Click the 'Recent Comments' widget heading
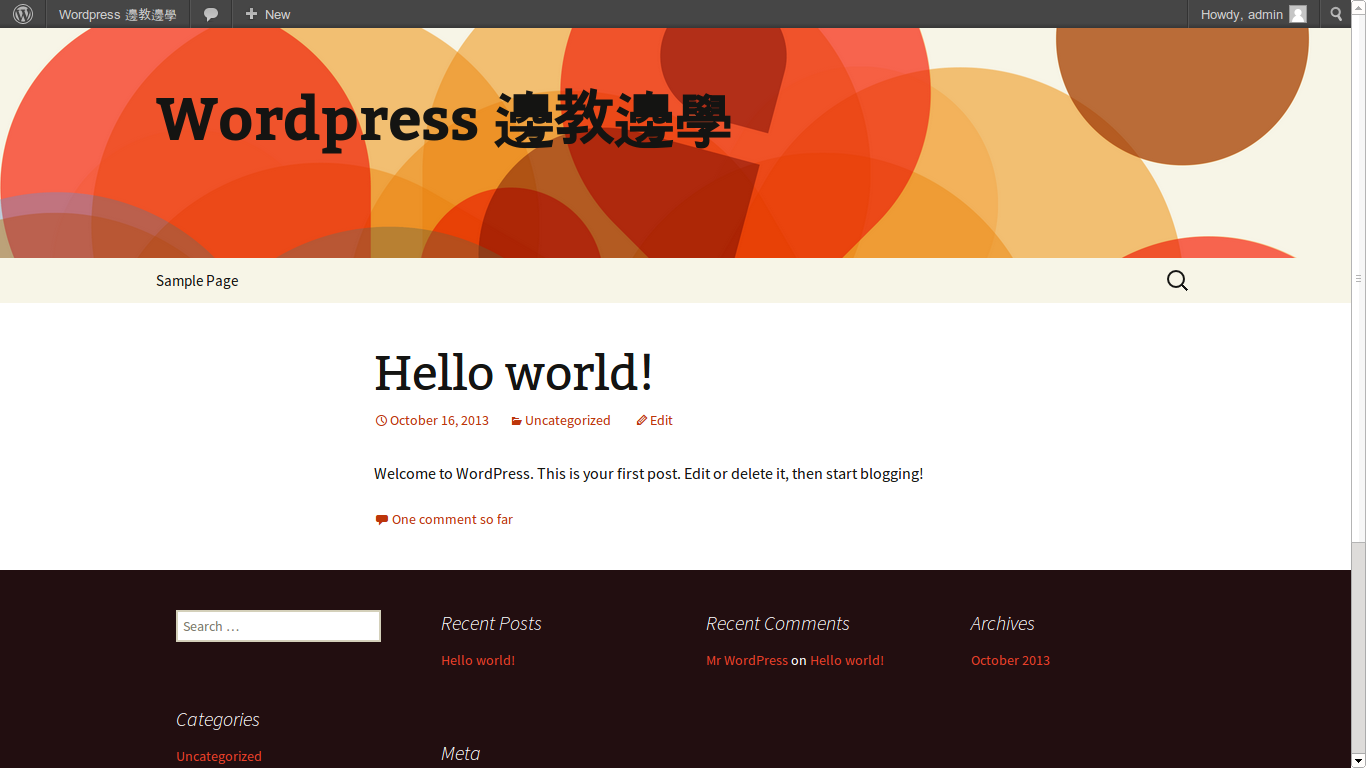1366x768 pixels. [777, 624]
